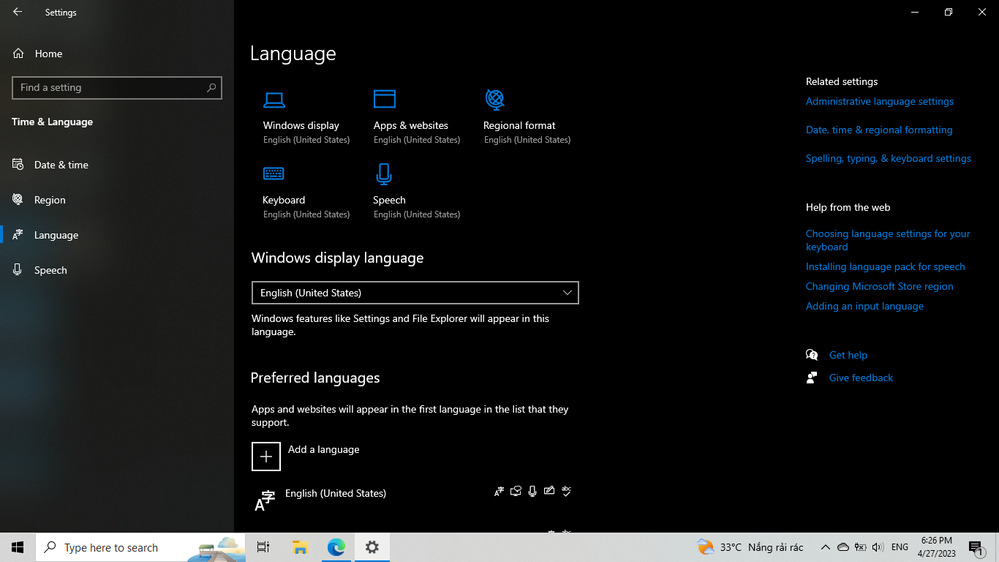
Task: Click the Windows display laptop icon
Action: coord(274,99)
